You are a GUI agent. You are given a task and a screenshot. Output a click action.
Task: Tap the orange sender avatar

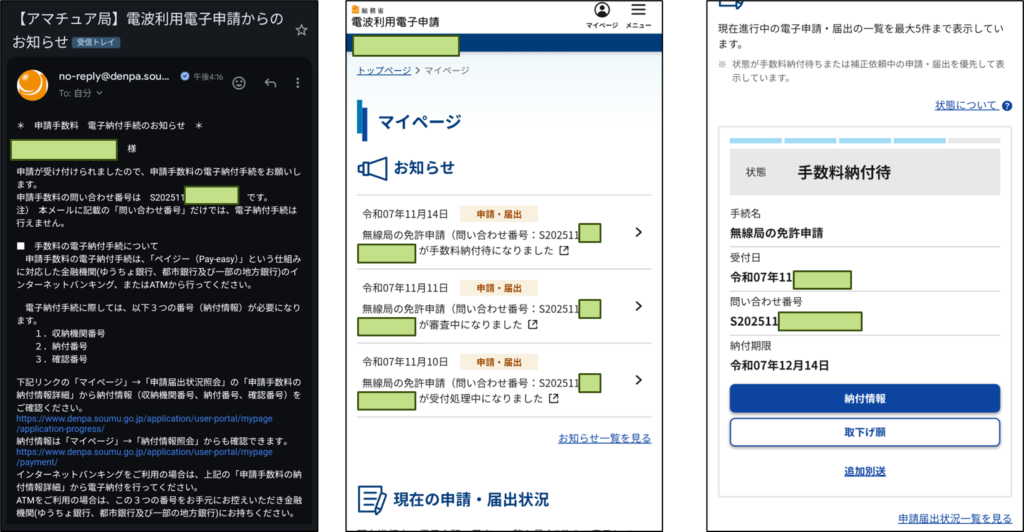point(31,84)
